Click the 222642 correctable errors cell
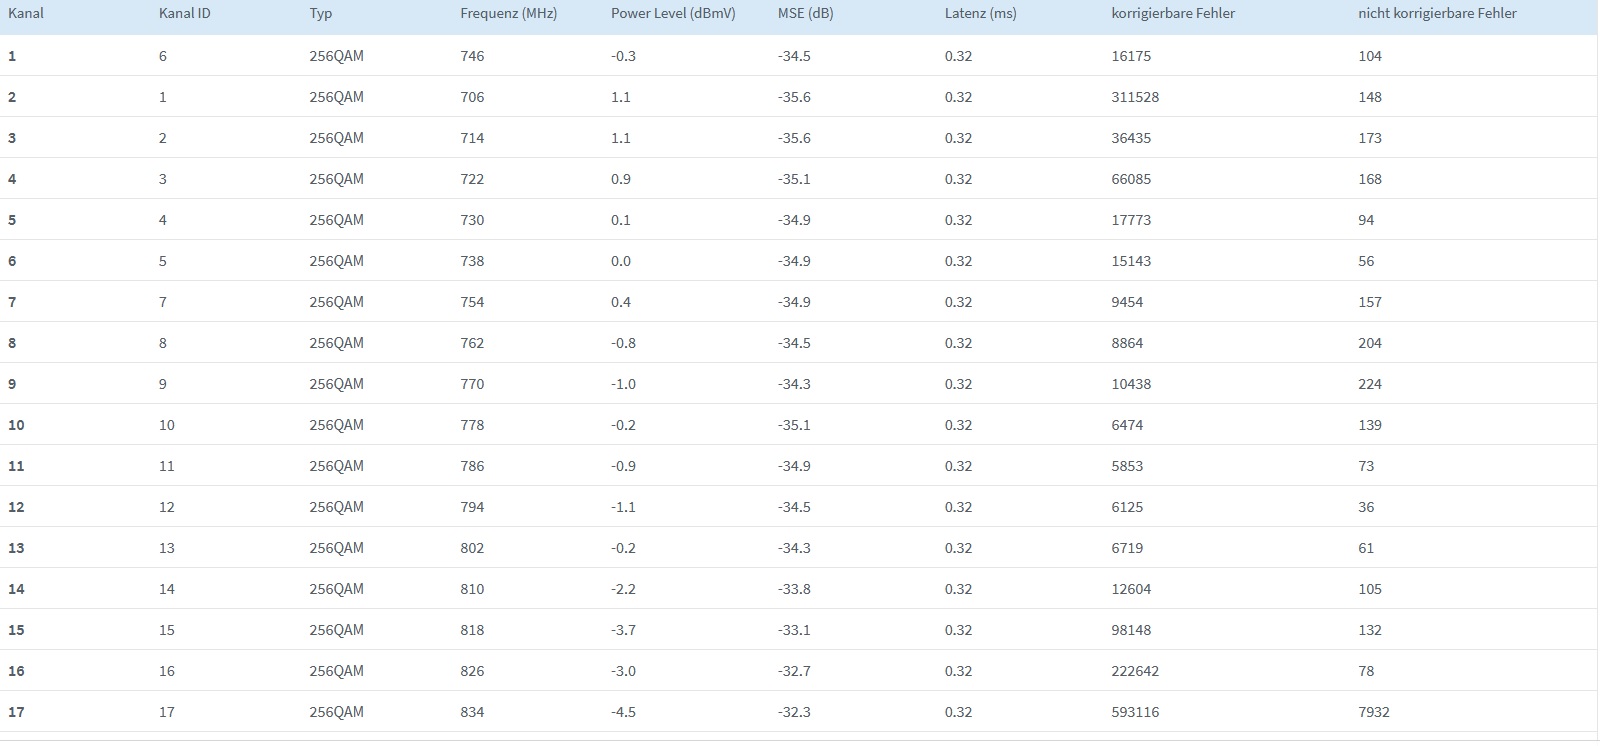 [x=1135, y=671]
